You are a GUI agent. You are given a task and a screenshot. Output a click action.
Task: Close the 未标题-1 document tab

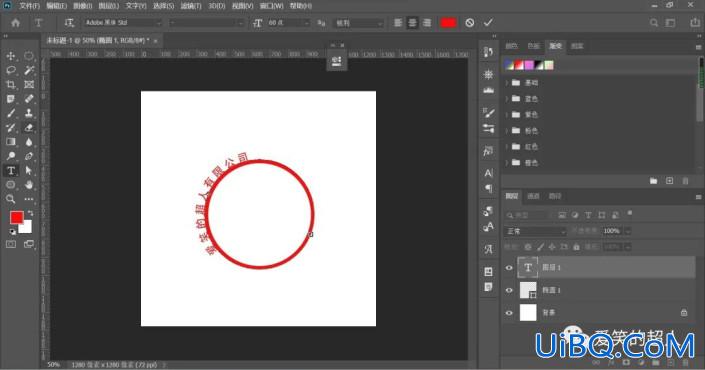point(156,41)
